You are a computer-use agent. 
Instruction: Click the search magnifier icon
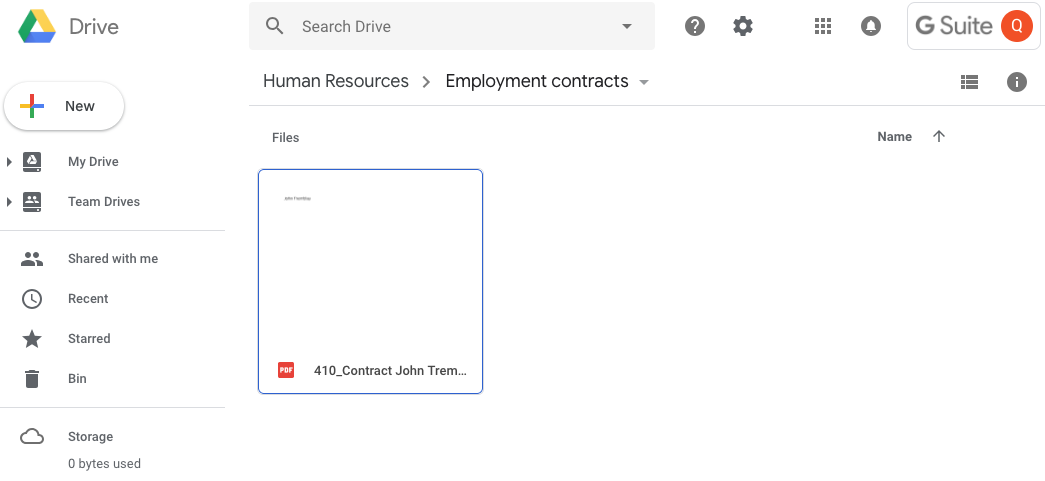pyautogui.click(x=275, y=26)
